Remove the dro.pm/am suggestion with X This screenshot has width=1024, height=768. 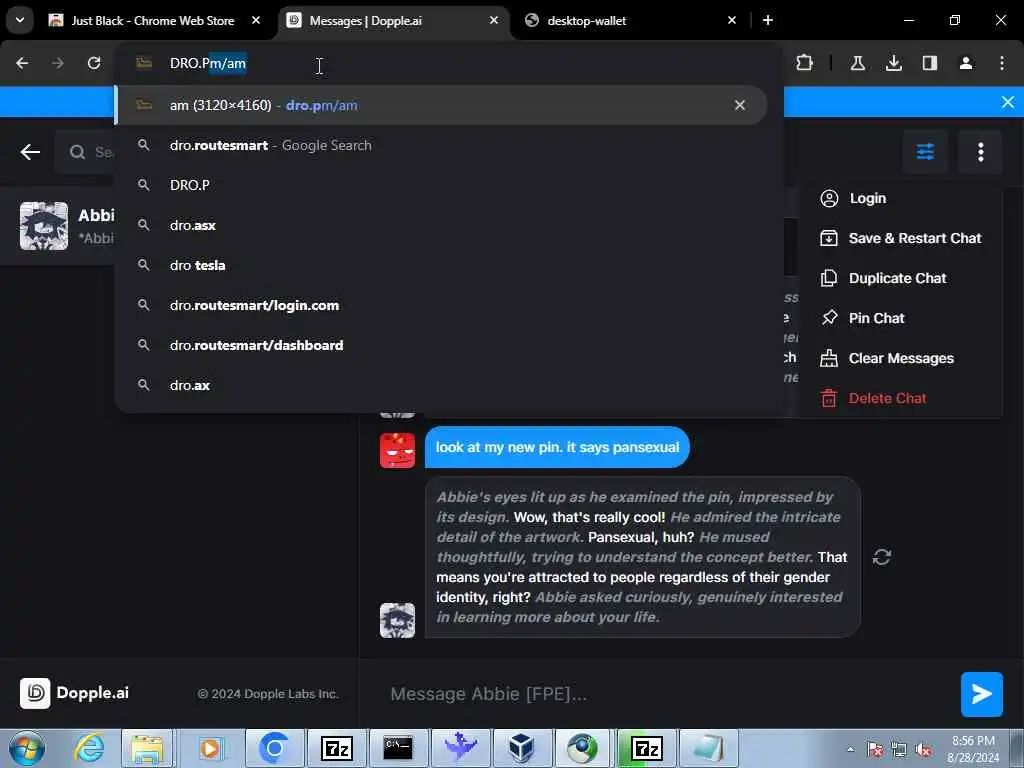point(740,105)
